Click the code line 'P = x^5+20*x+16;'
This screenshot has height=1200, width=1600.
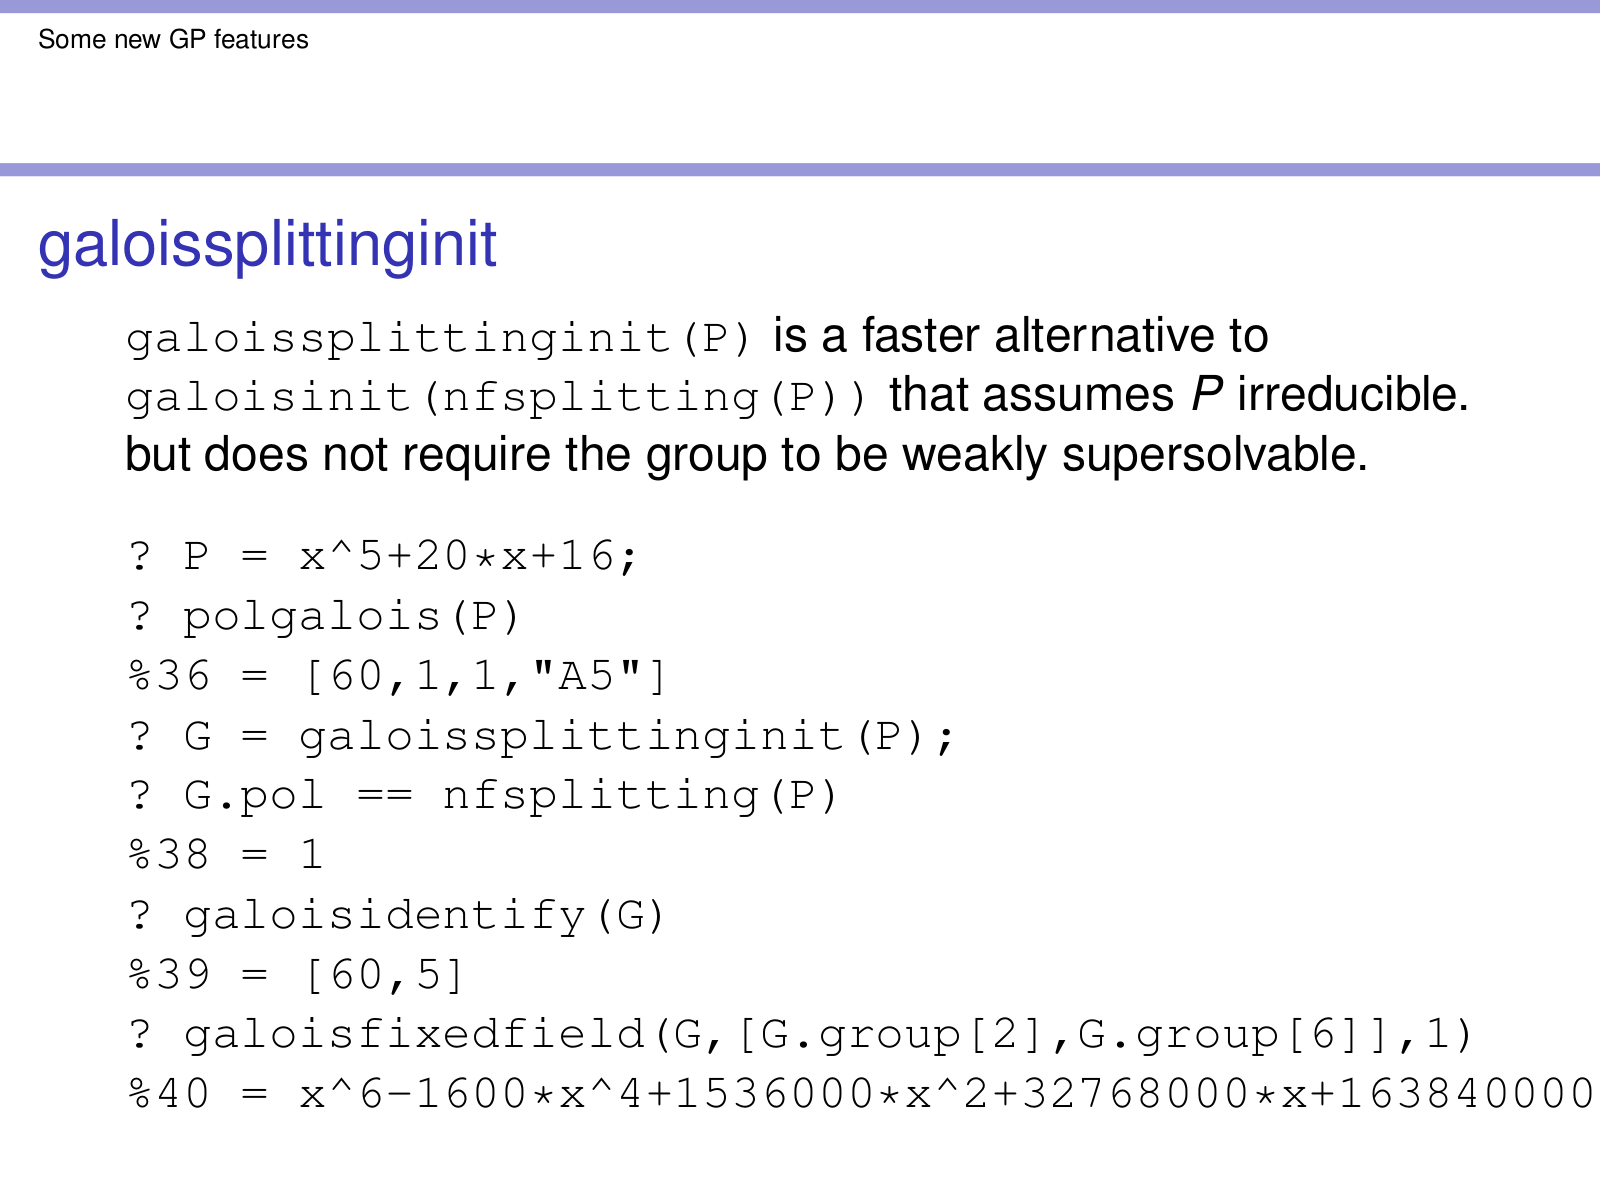pos(410,556)
